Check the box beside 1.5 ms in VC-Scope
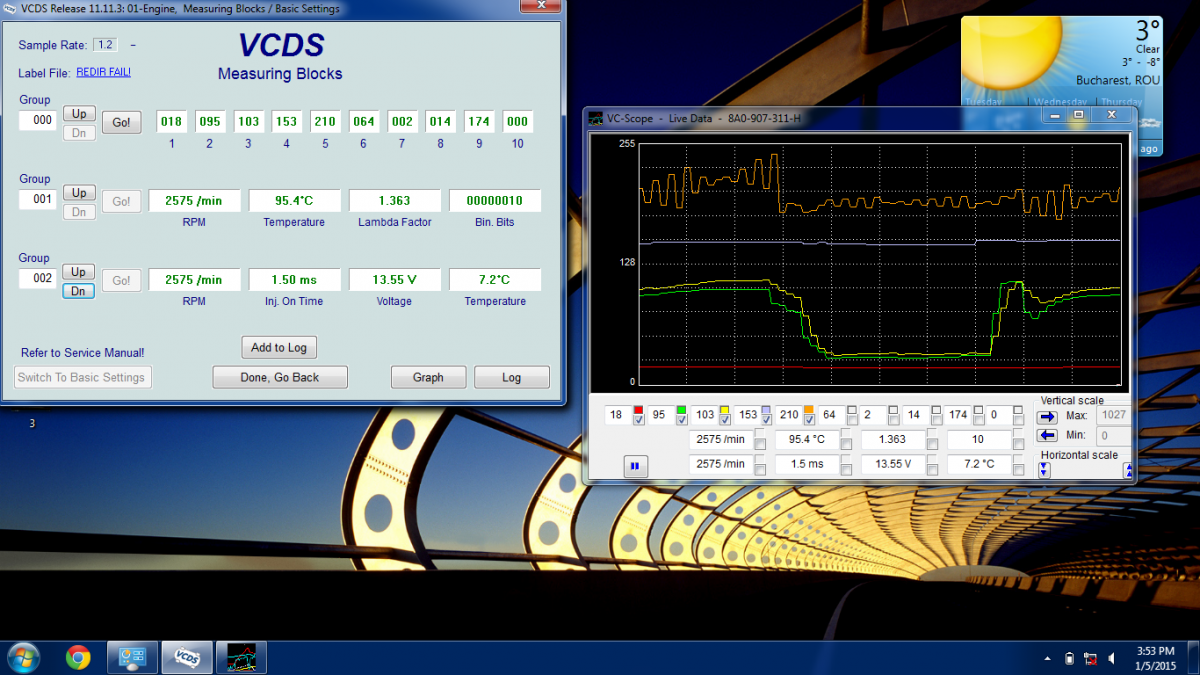Screen dimensions: 1200x675 click(x=846, y=470)
